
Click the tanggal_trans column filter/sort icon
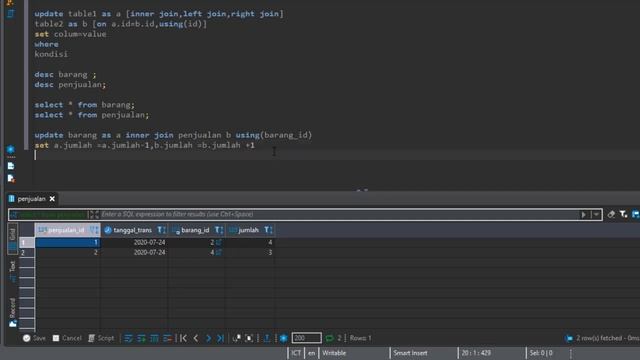(162, 230)
